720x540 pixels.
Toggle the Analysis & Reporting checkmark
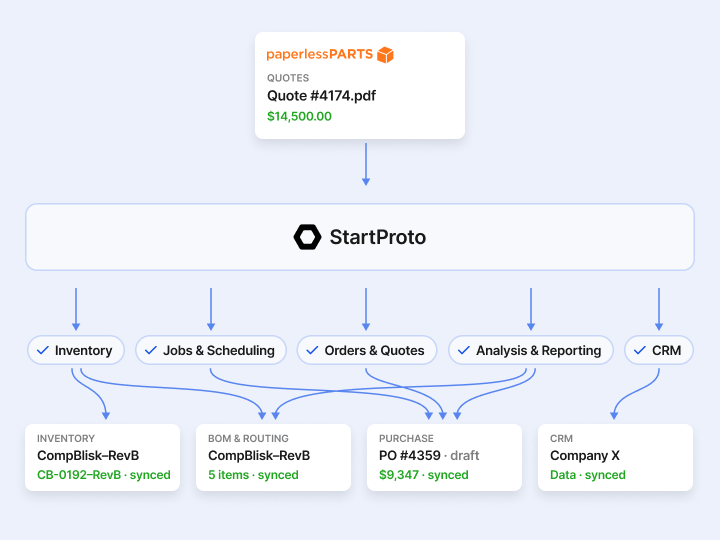click(464, 350)
